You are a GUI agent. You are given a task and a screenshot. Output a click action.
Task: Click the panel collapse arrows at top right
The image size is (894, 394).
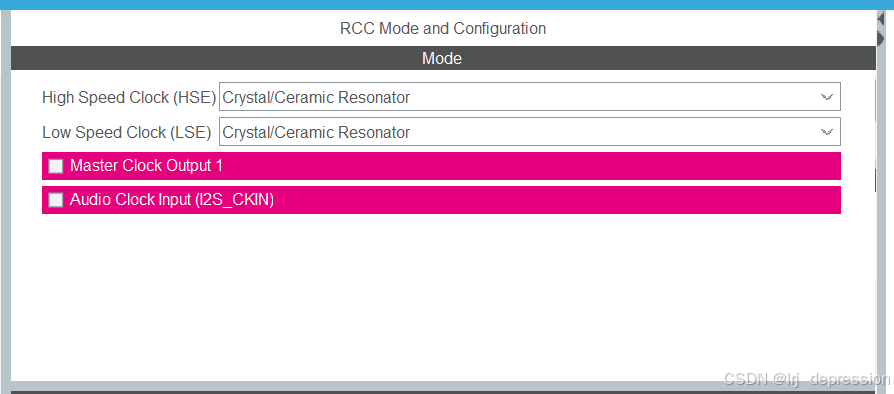[880, 29]
